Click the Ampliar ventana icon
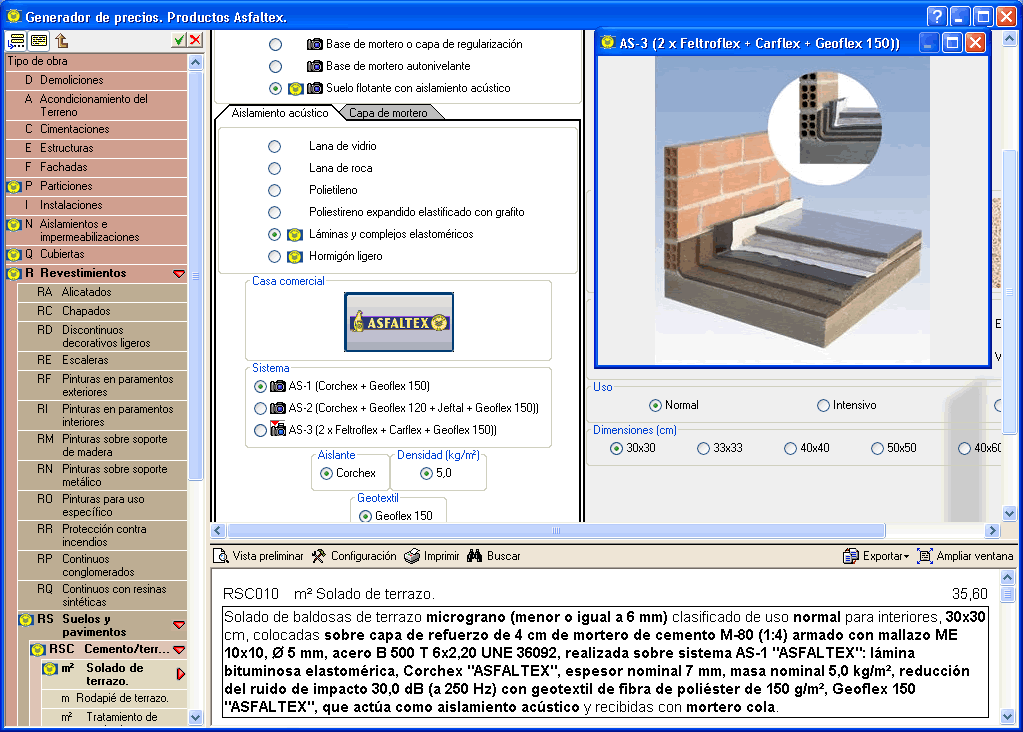This screenshot has width=1023, height=732. 924,556
